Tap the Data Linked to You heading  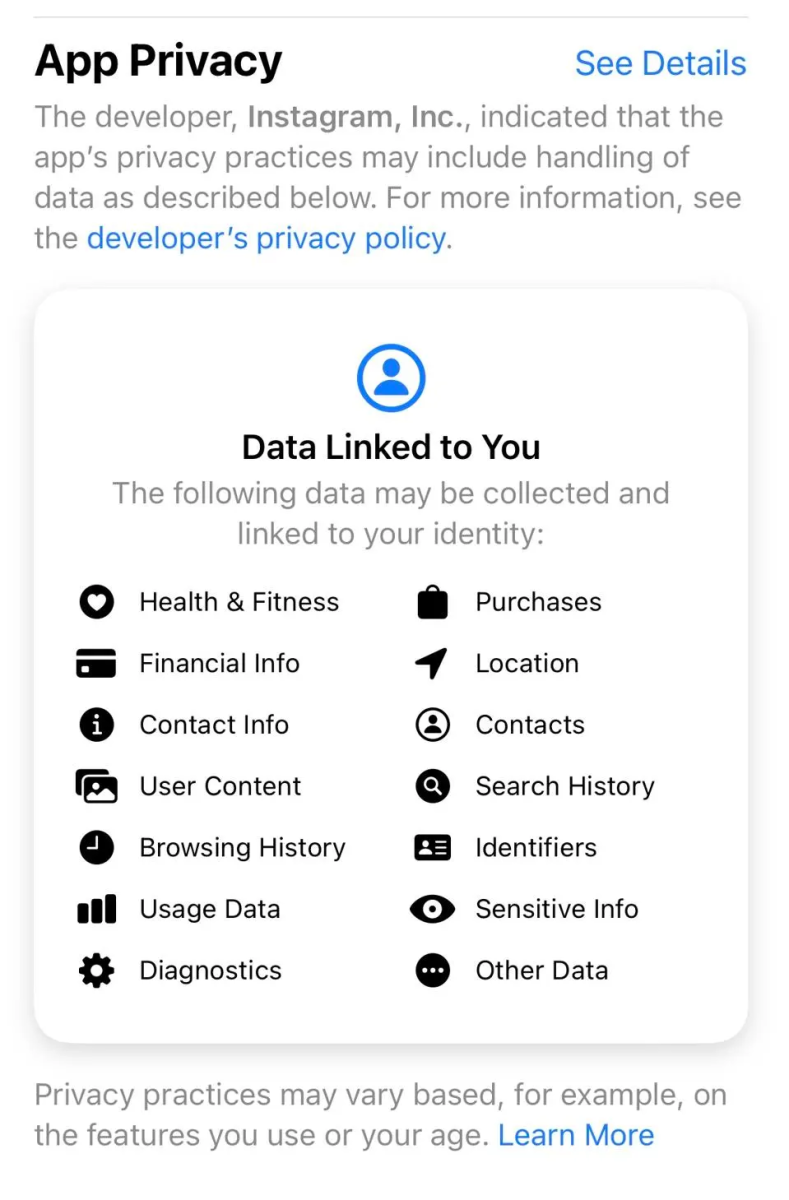coord(391,447)
